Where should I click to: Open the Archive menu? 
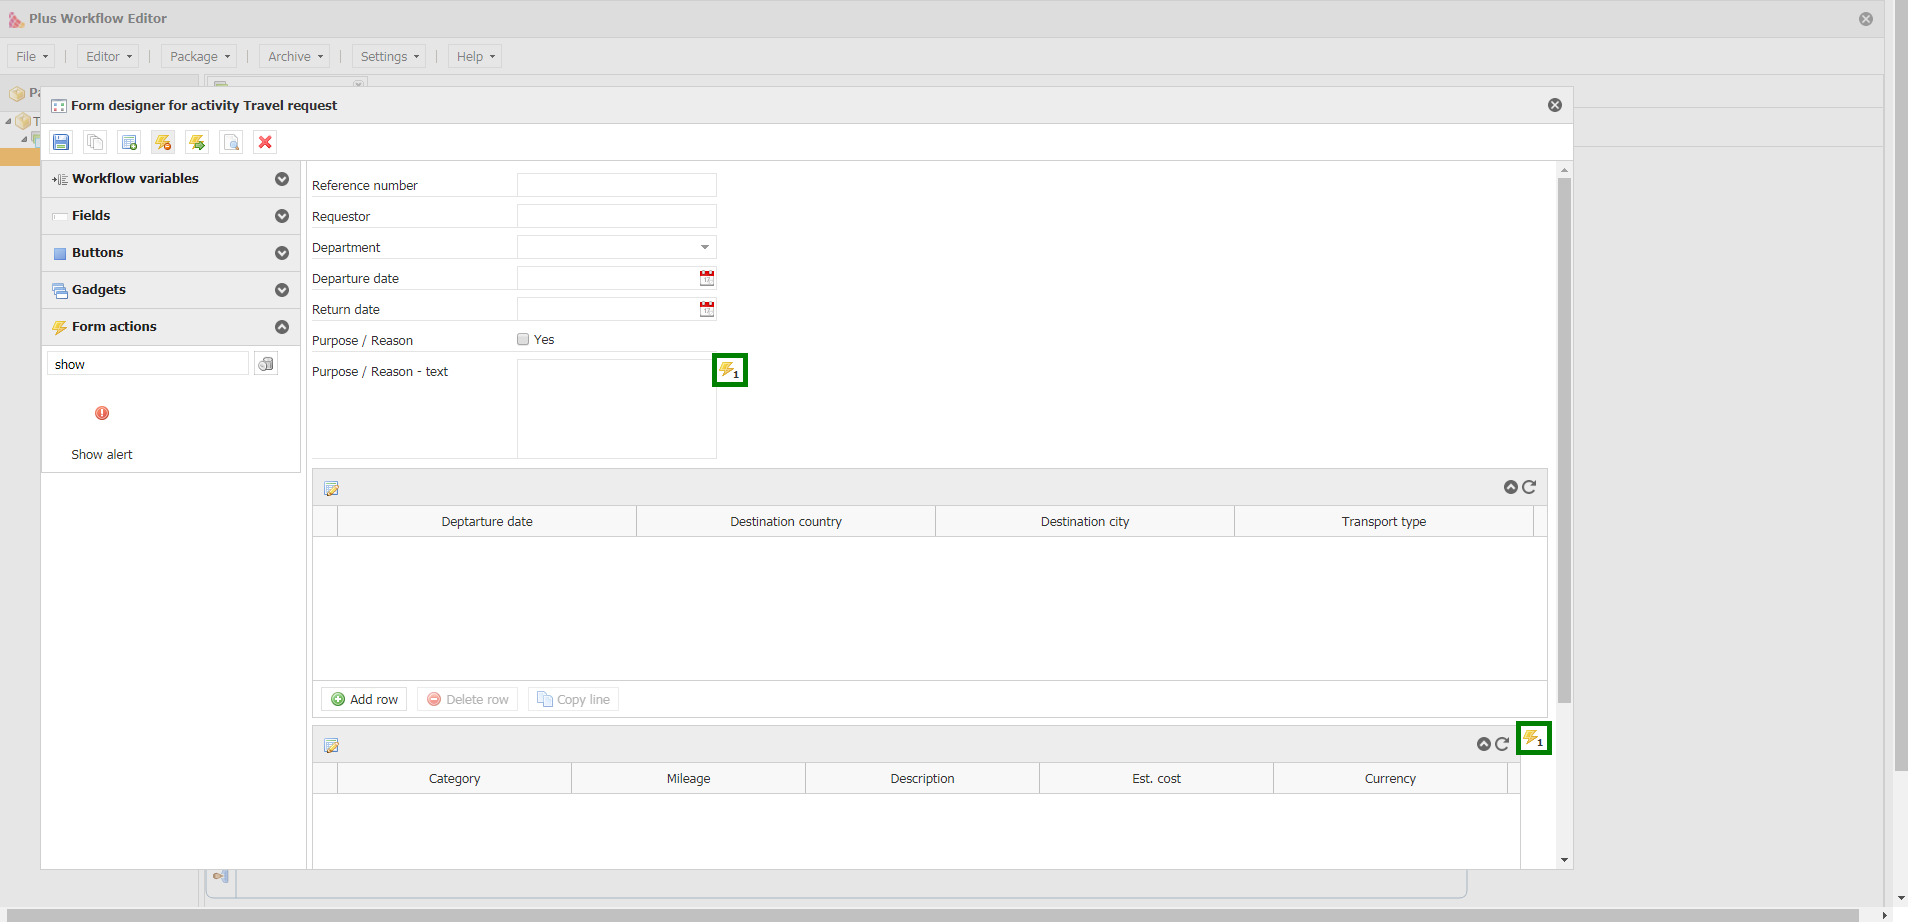(x=295, y=57)
